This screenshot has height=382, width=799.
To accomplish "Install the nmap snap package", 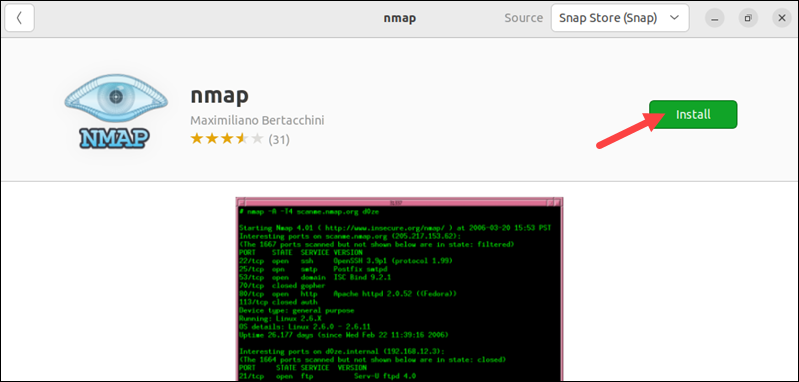I will coord(693,115).
